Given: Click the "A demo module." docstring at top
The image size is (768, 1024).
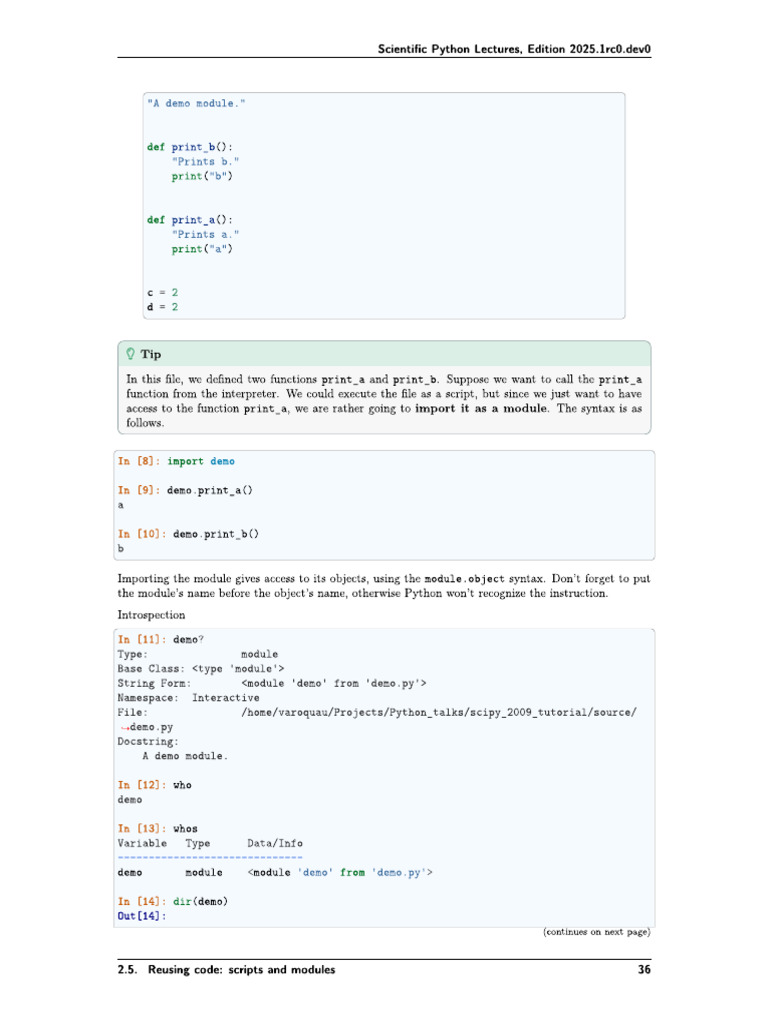Looking at the screenshot, I should (x=196, y=103).
